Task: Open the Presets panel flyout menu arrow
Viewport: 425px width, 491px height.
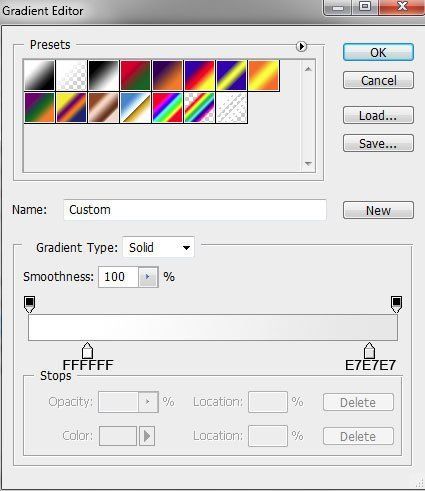Action: click(301, 46)
